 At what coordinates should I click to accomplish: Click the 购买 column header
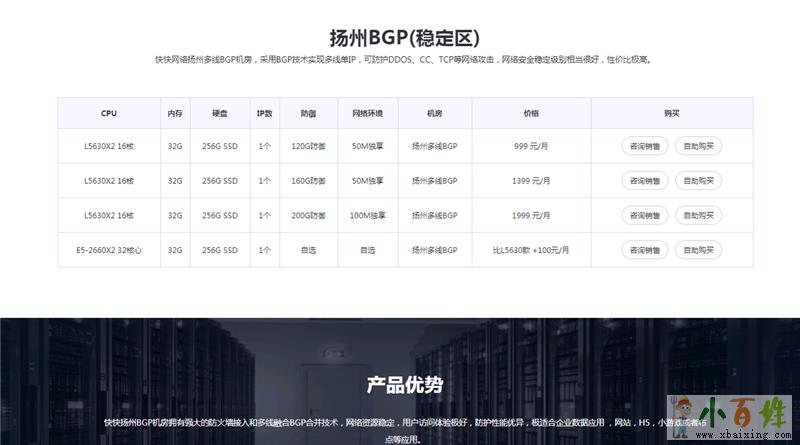point(671,113)
